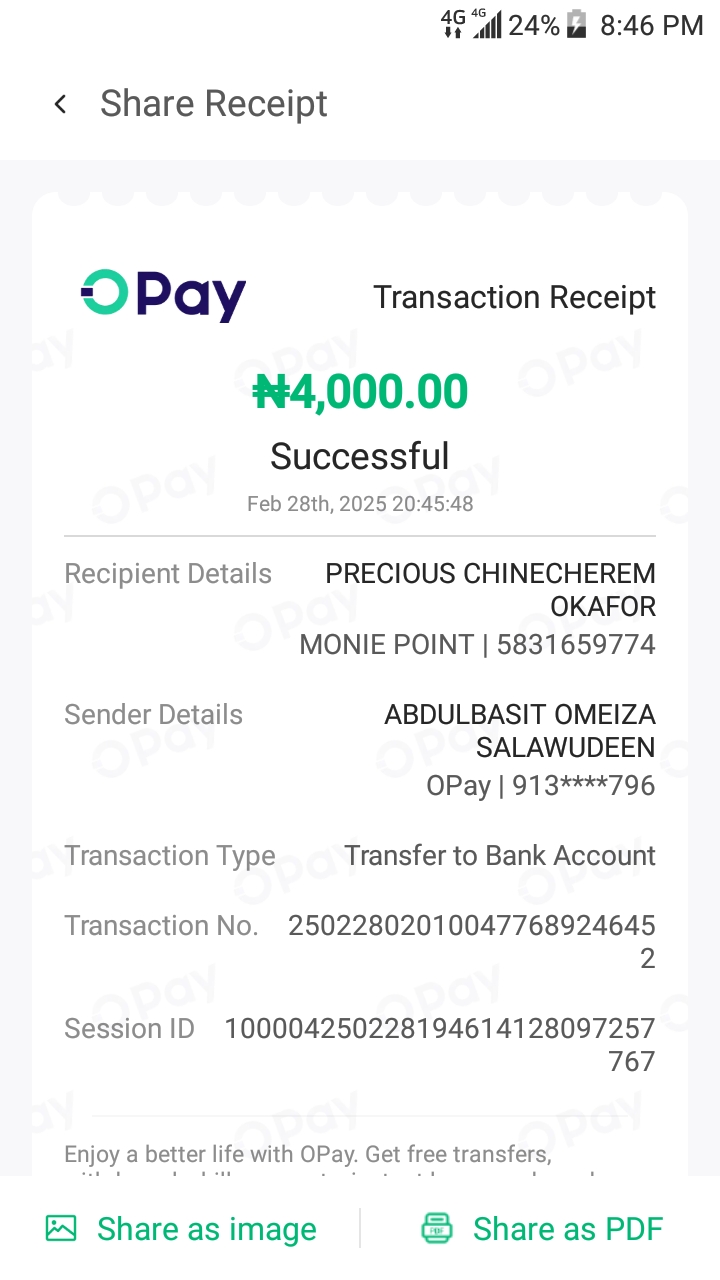Tap the masked OPay number 913****796
Viewport: 720px width, 1280px height.
[584, 786]
